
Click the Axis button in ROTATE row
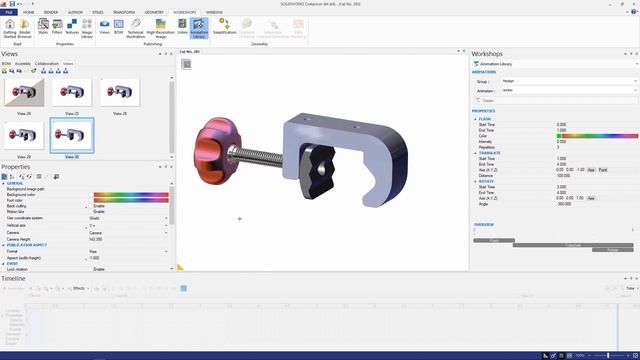[x=591, y=198]
